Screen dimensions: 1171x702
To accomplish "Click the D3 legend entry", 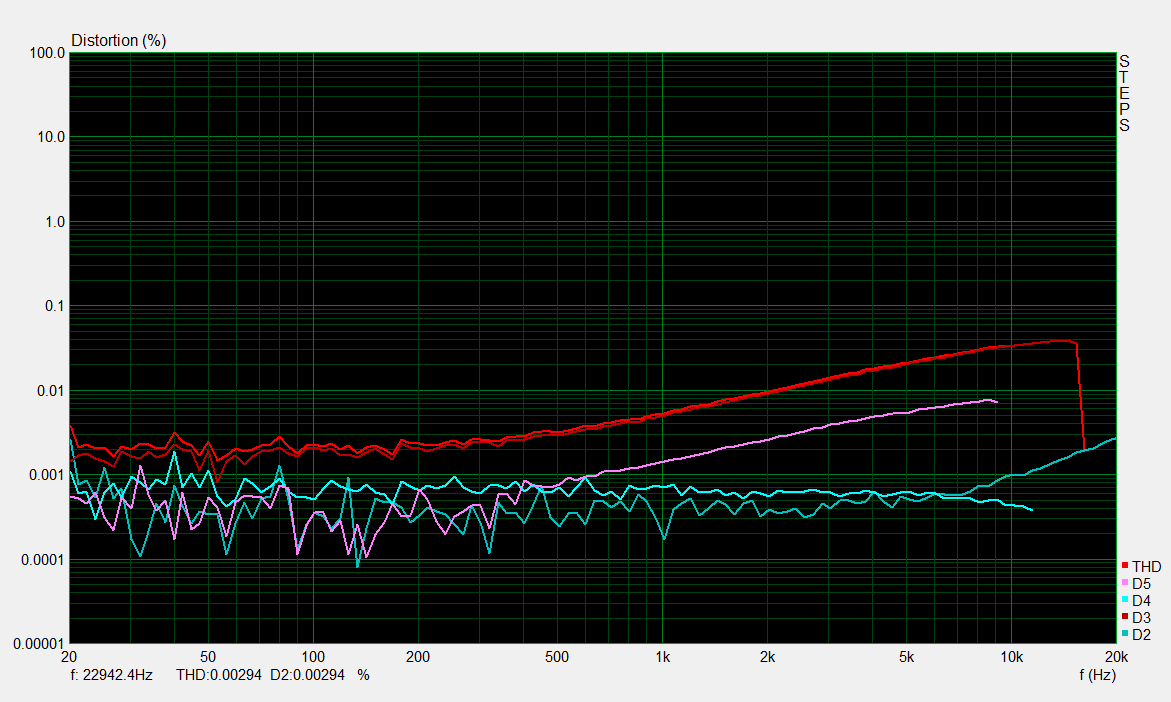I will coord(1136,618).
